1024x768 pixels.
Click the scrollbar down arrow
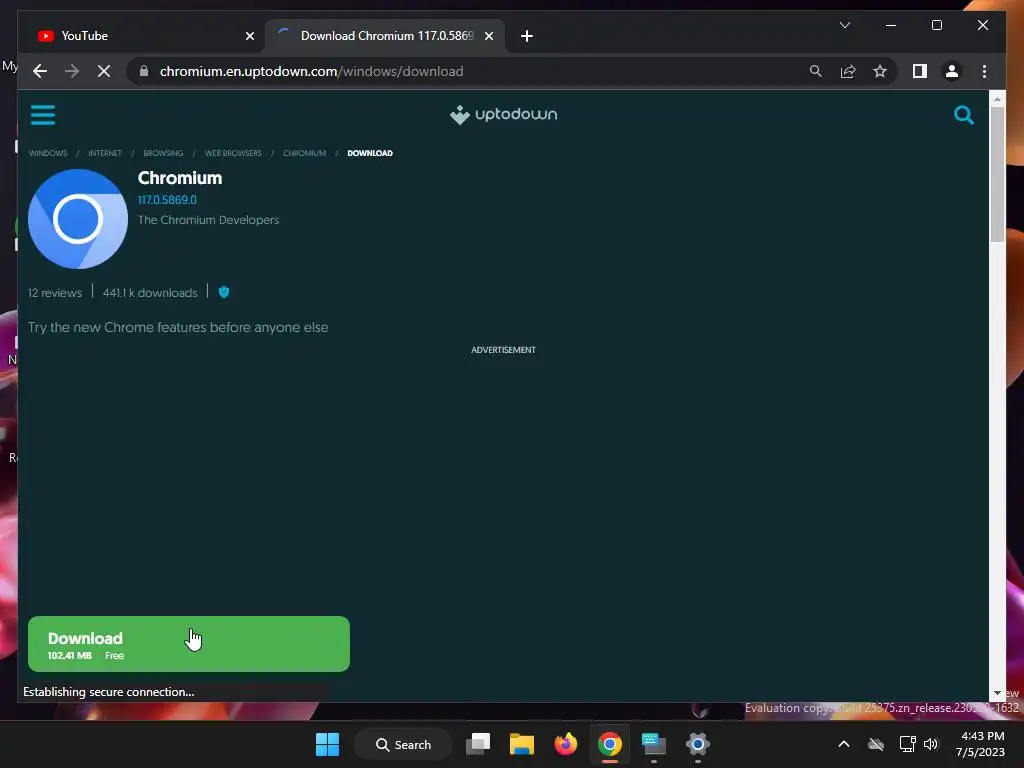pos(997,693)
